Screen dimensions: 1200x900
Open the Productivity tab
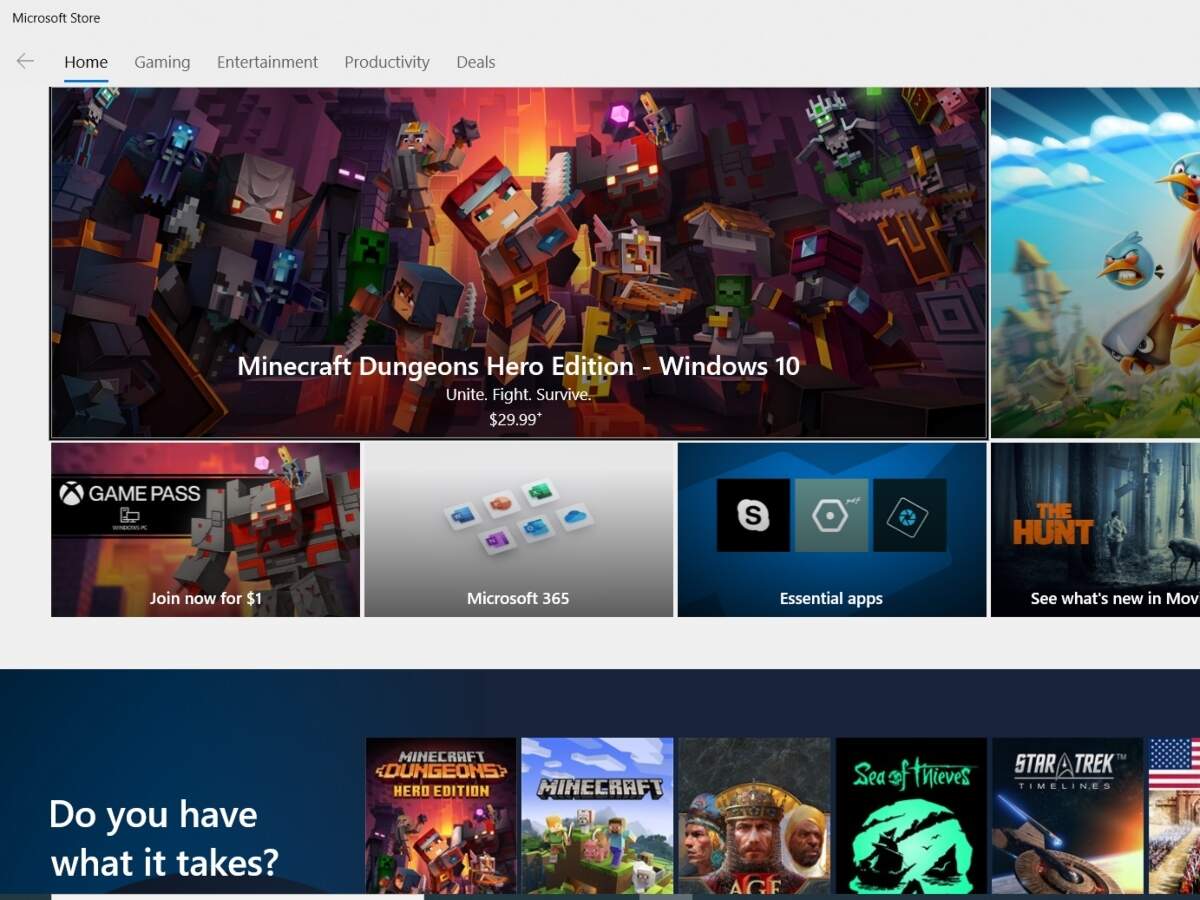(x=387, y=62)
